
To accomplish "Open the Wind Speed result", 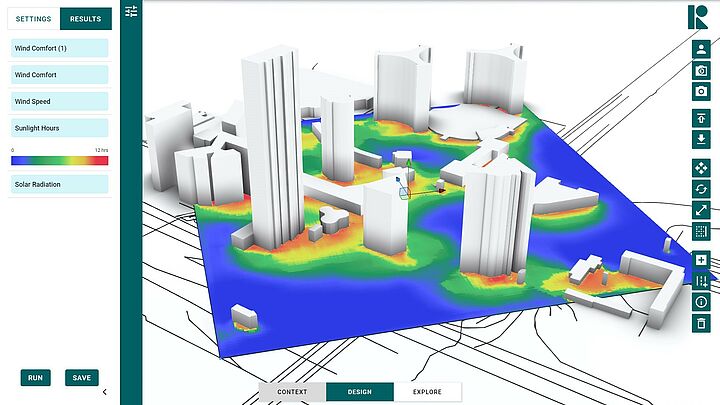I will pyautogui.click(x=60, y=101).
